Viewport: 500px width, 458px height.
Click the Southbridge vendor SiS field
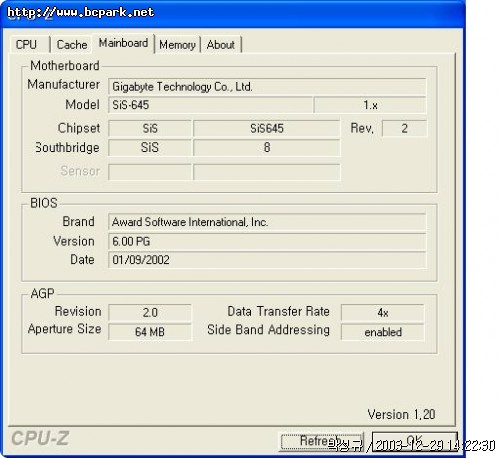coord(150,148)
